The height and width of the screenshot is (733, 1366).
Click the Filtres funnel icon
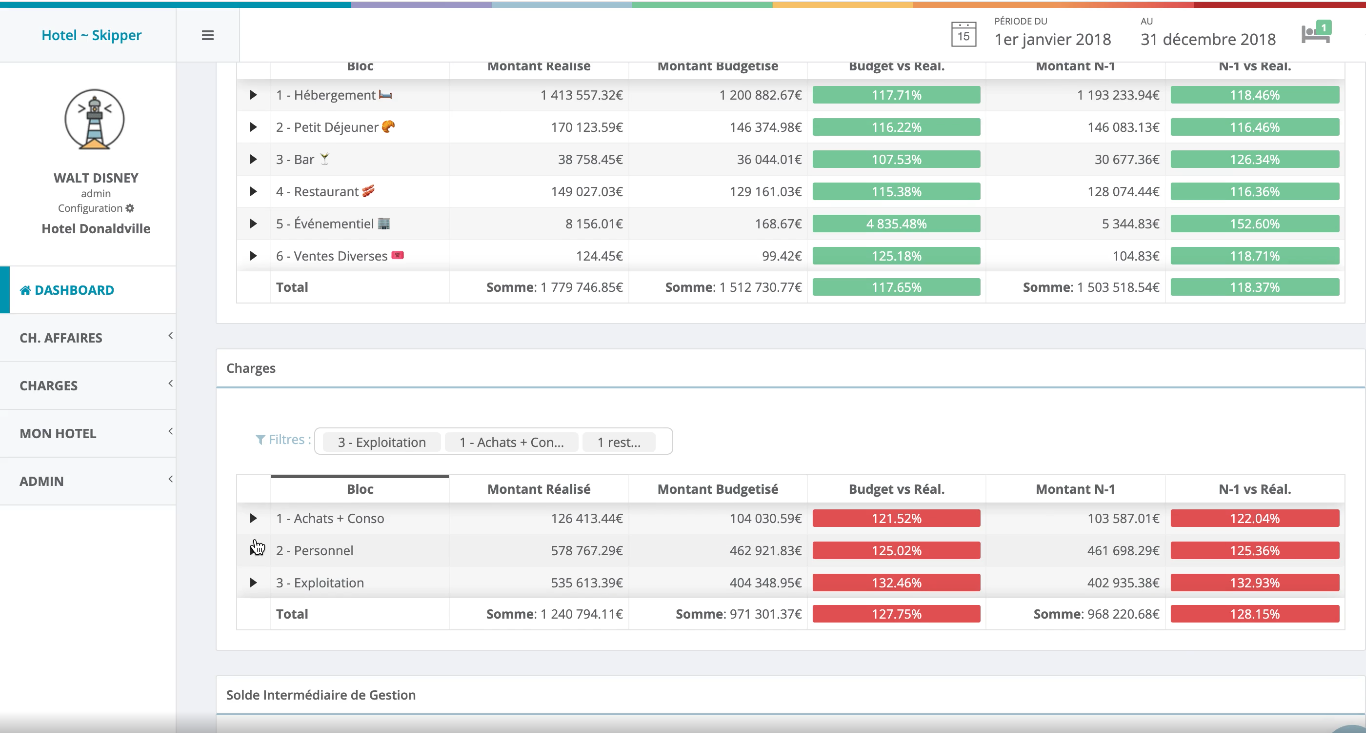point(261,440)
